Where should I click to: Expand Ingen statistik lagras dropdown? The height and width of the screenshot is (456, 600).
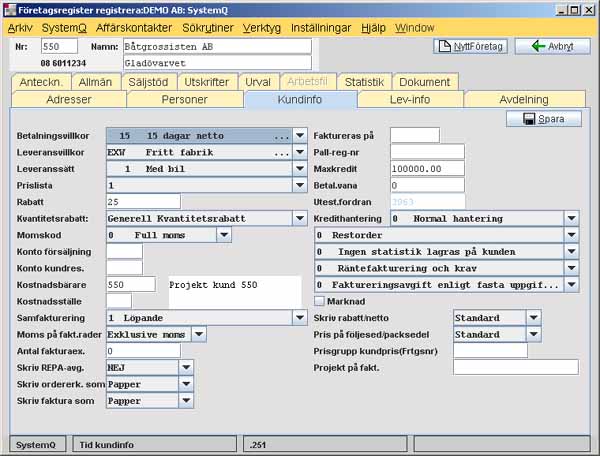(x=572, y=252)
